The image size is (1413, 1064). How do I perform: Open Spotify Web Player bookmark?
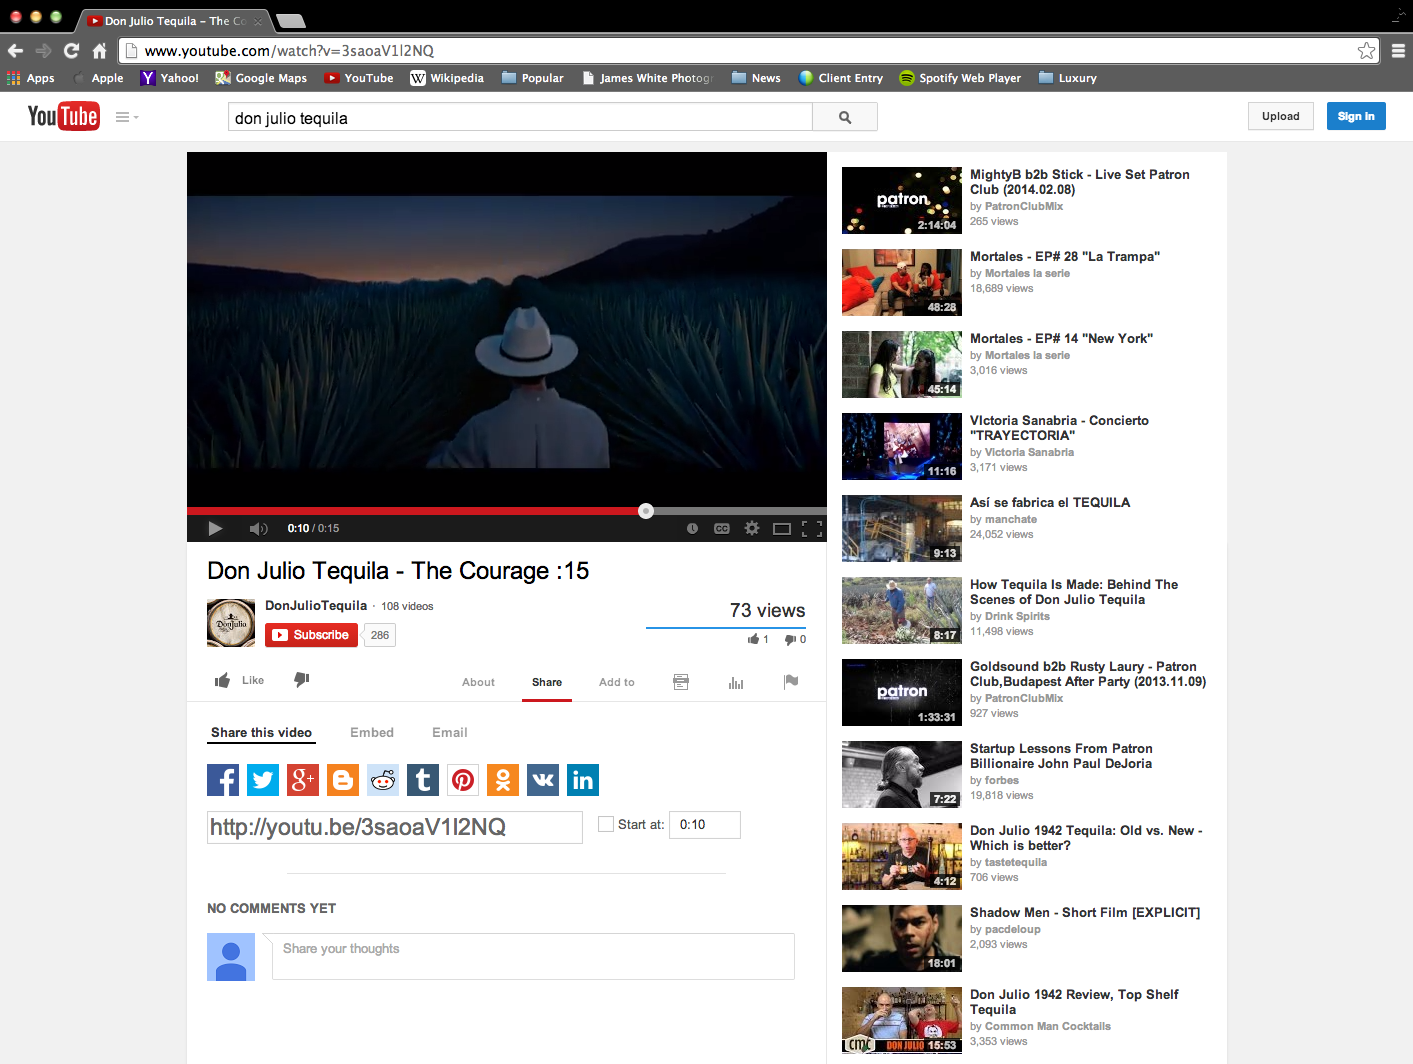960,78
